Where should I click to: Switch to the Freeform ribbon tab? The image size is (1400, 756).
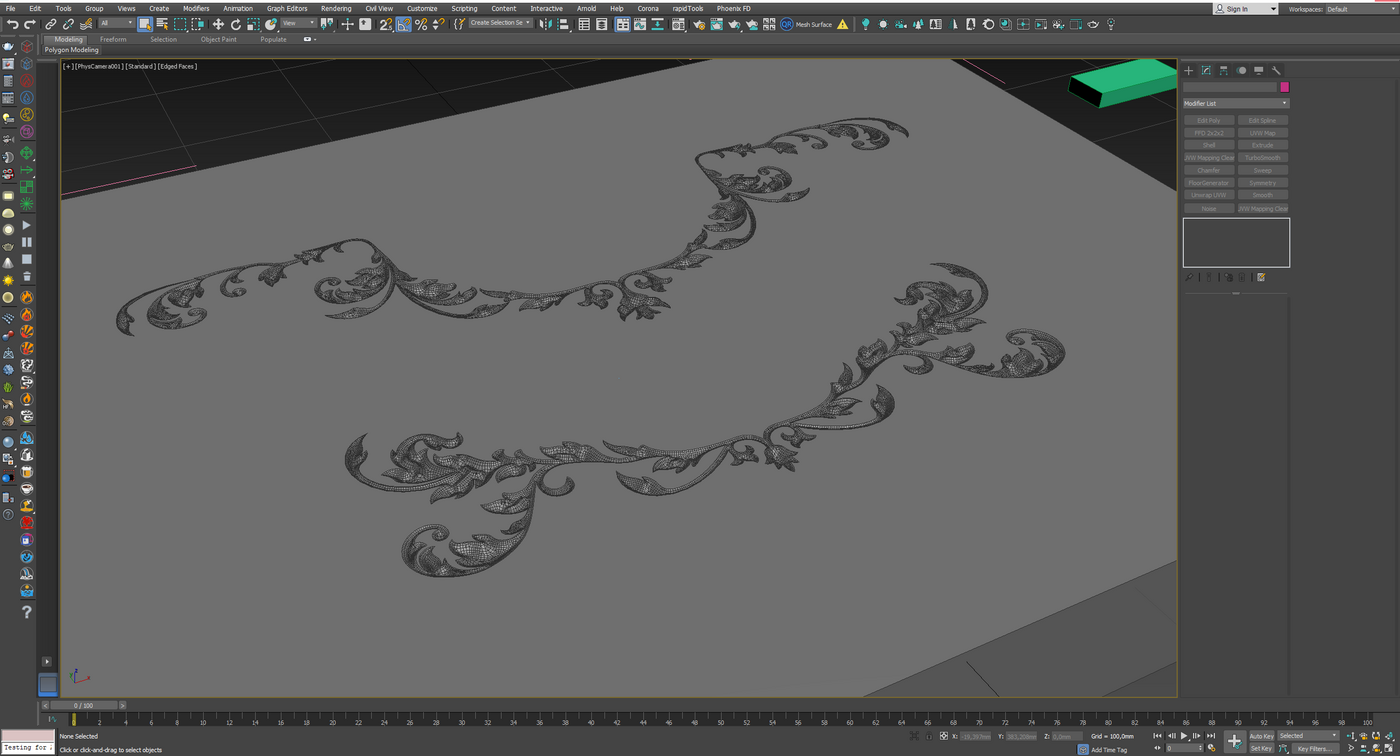pyautogui.click(x=113, y=39)
